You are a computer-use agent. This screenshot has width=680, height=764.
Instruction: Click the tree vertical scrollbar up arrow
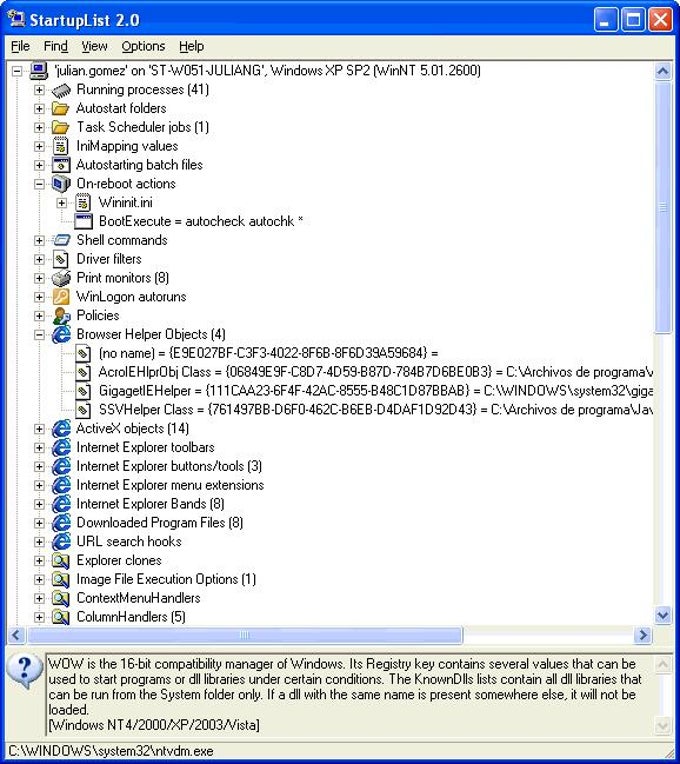[662, 72]
